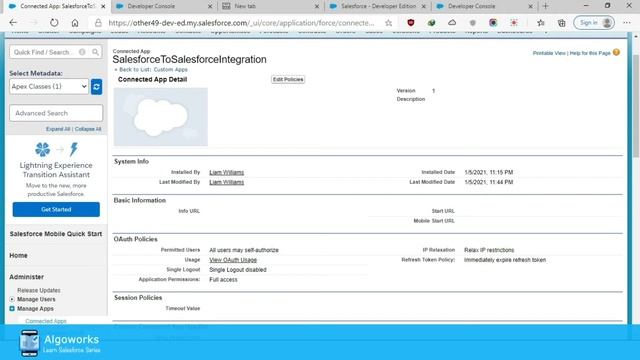Open the Help for this Page link
640x360 pixels.
tap(590, 53)
